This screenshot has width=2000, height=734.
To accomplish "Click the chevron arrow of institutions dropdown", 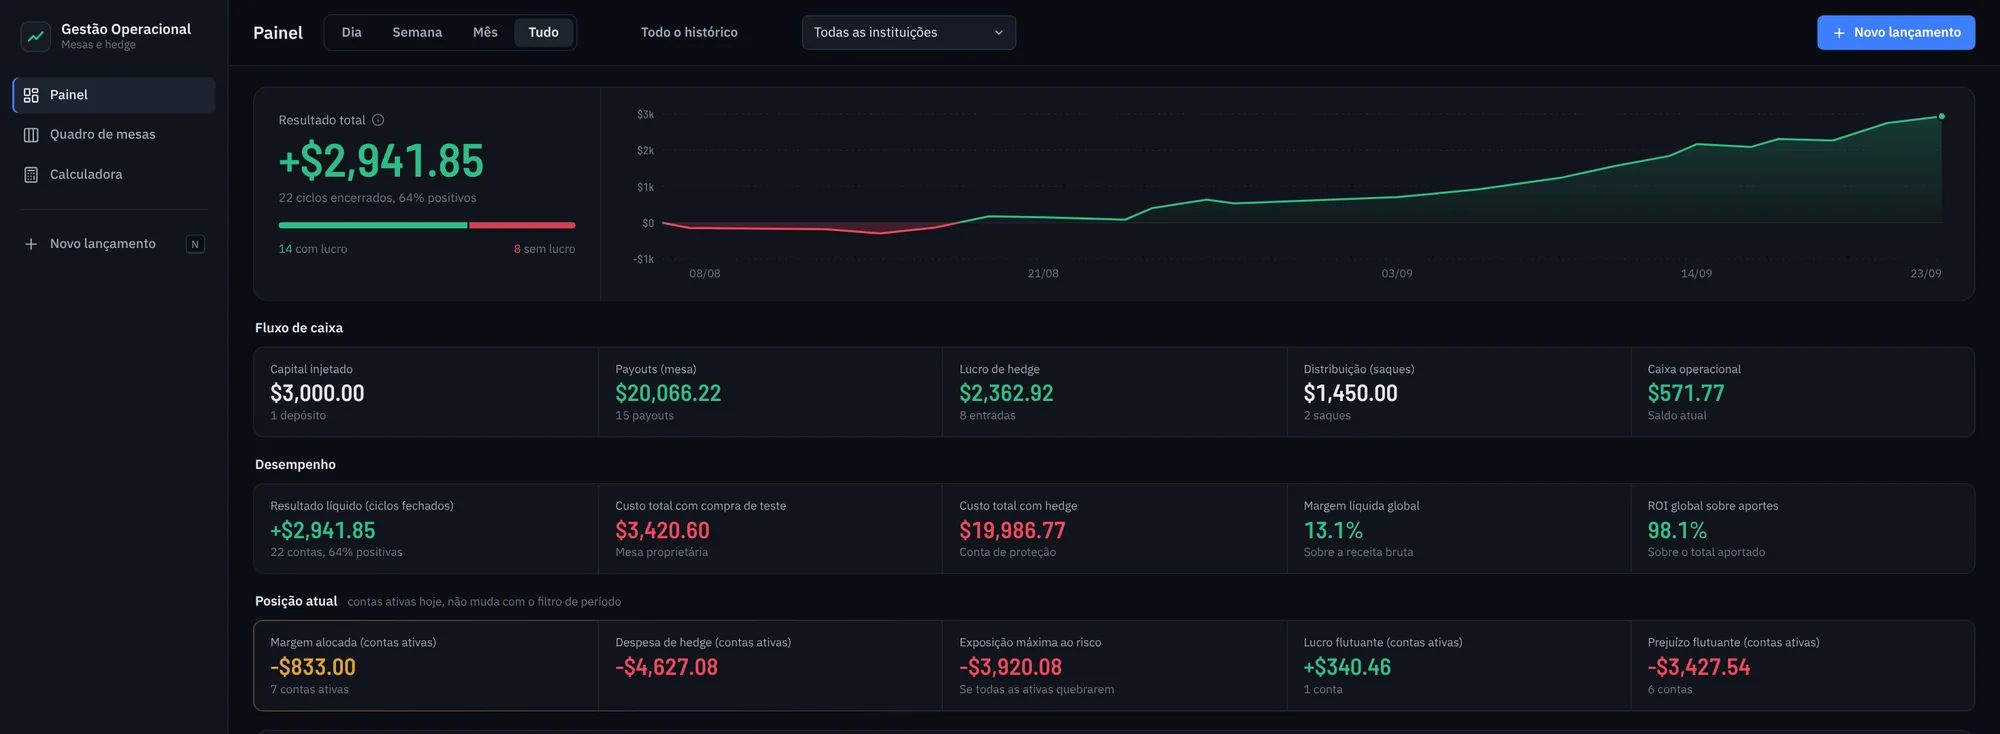I will pos(998,33).
